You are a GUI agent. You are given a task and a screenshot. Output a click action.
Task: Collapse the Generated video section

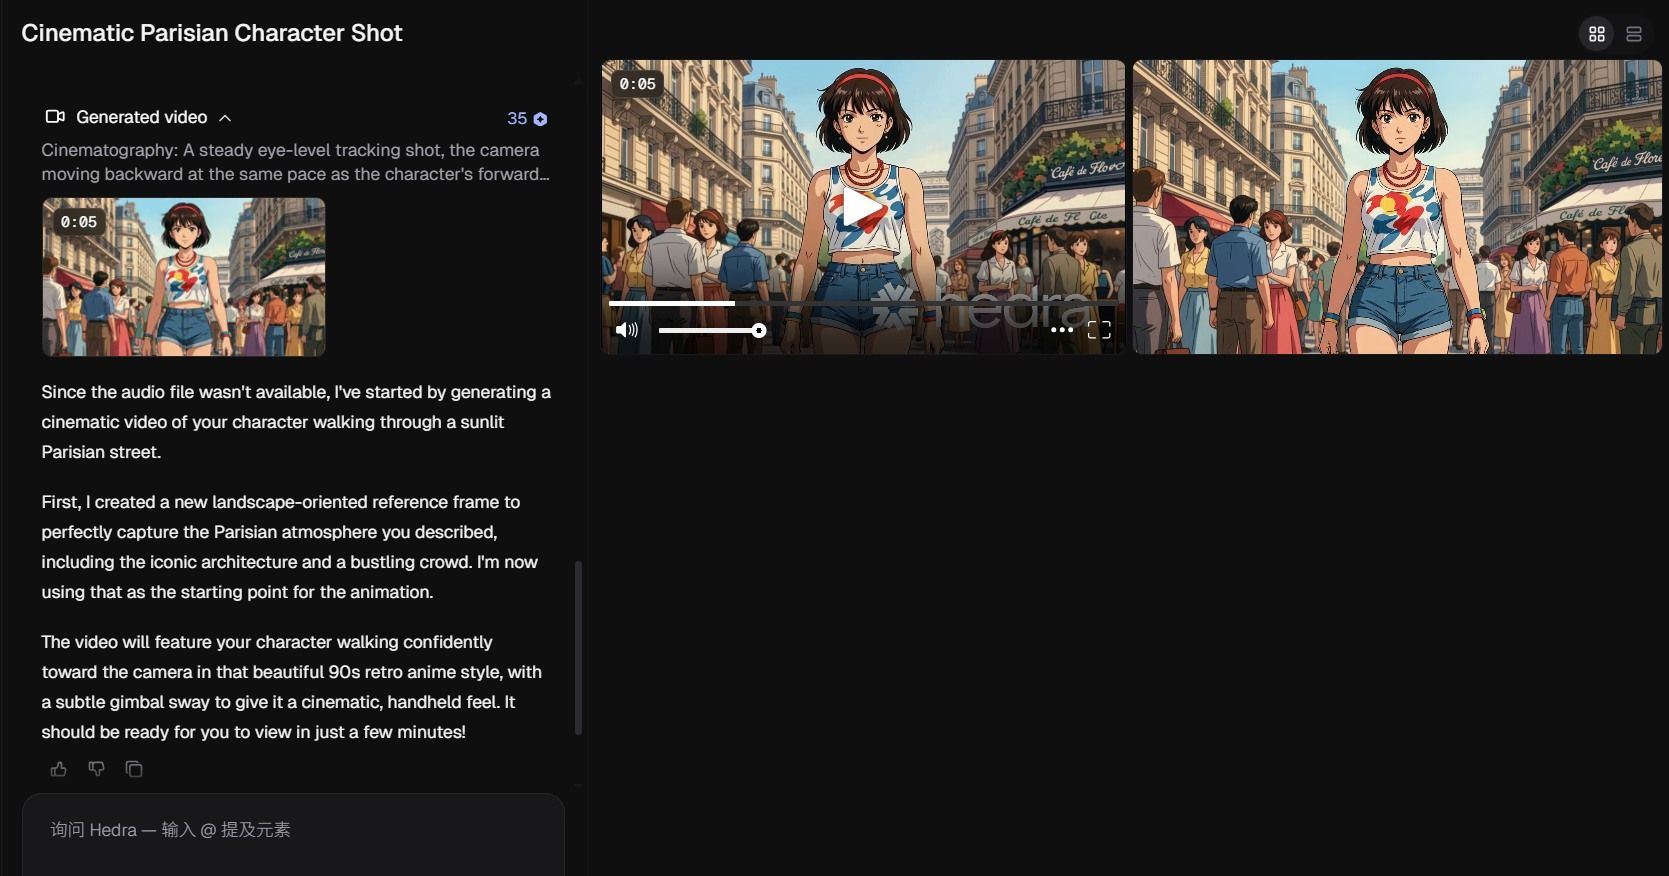click(225, 118)
